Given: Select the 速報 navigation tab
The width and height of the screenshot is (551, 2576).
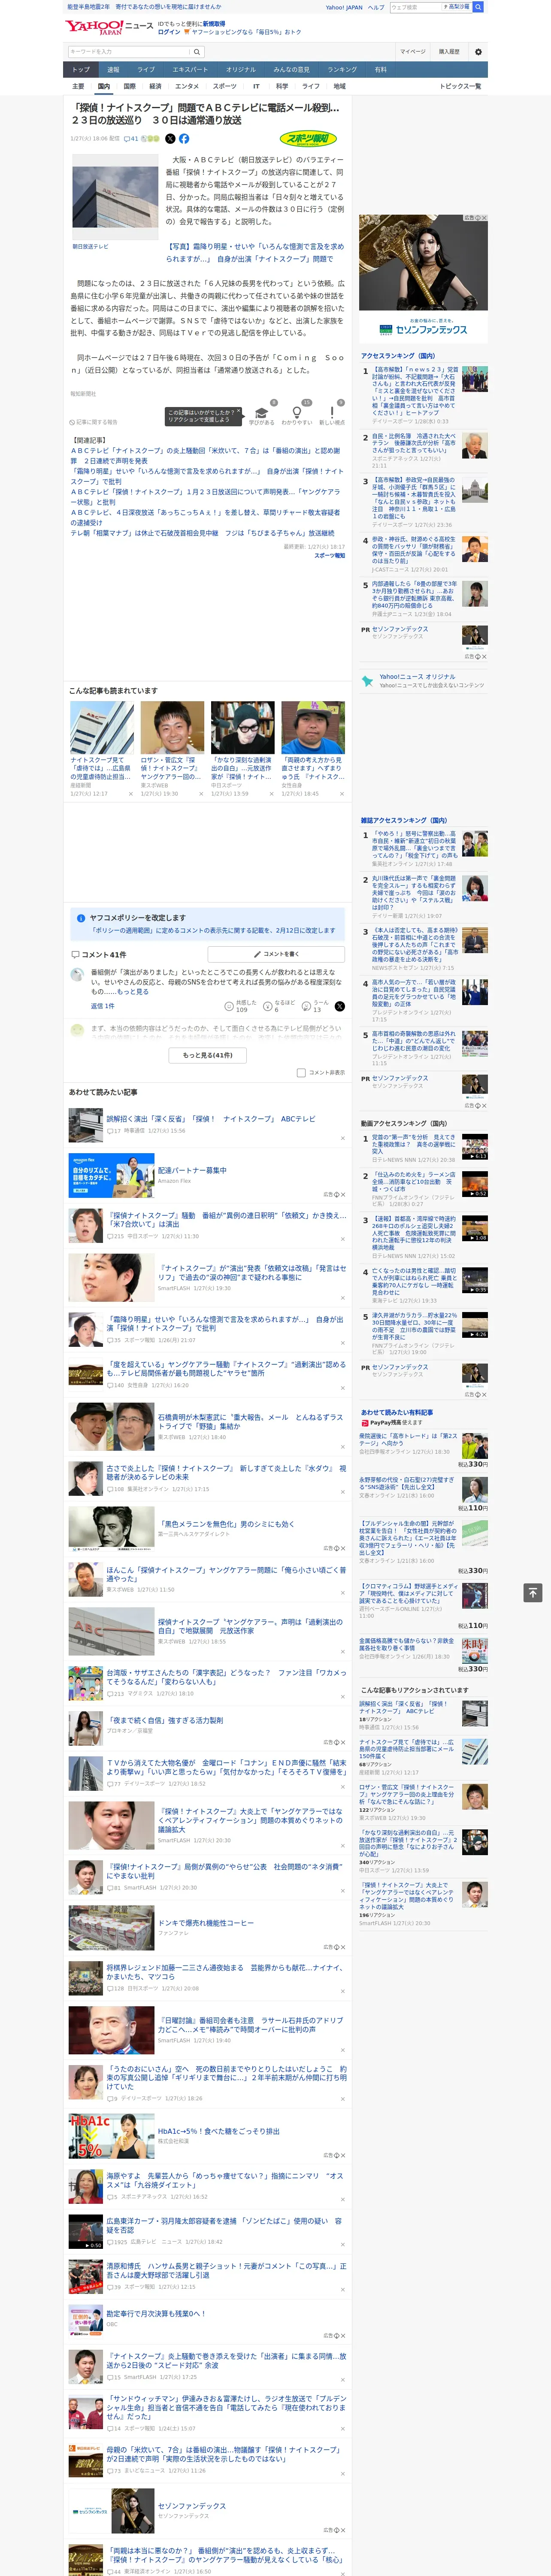Looking at the screenshot, I should (x=113, y=70).
